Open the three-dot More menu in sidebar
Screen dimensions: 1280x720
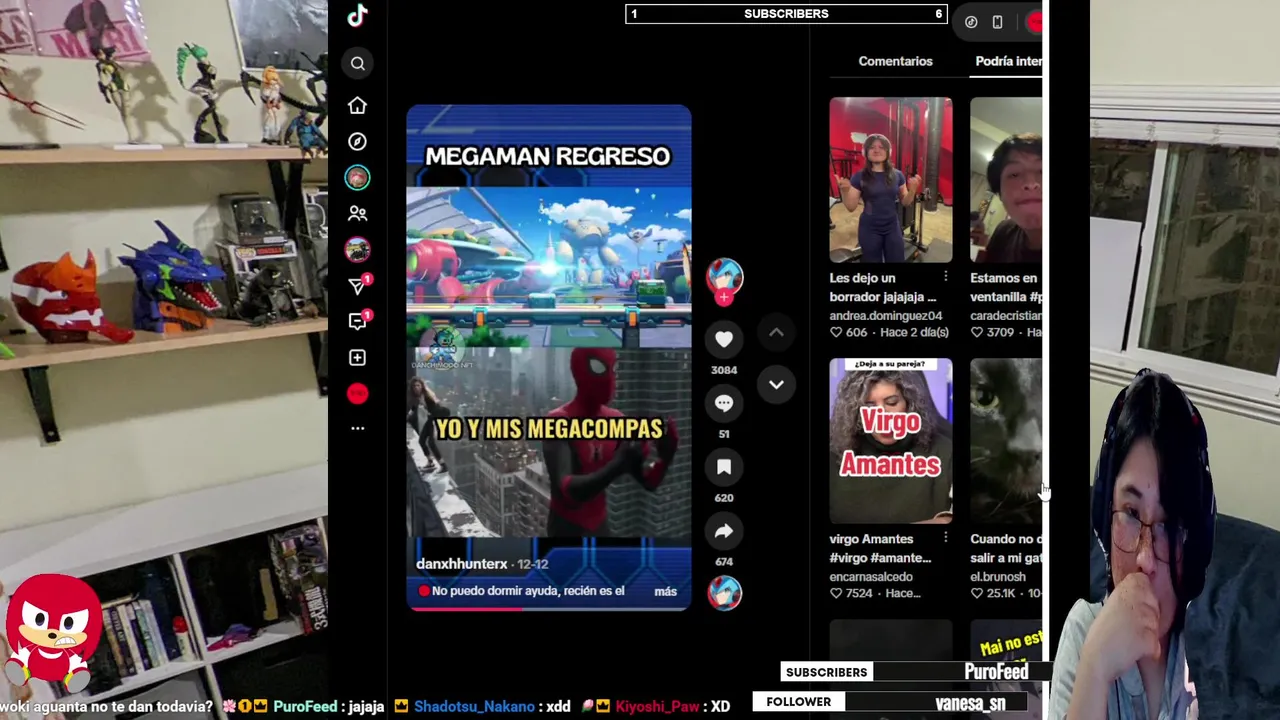coord(357,428)
